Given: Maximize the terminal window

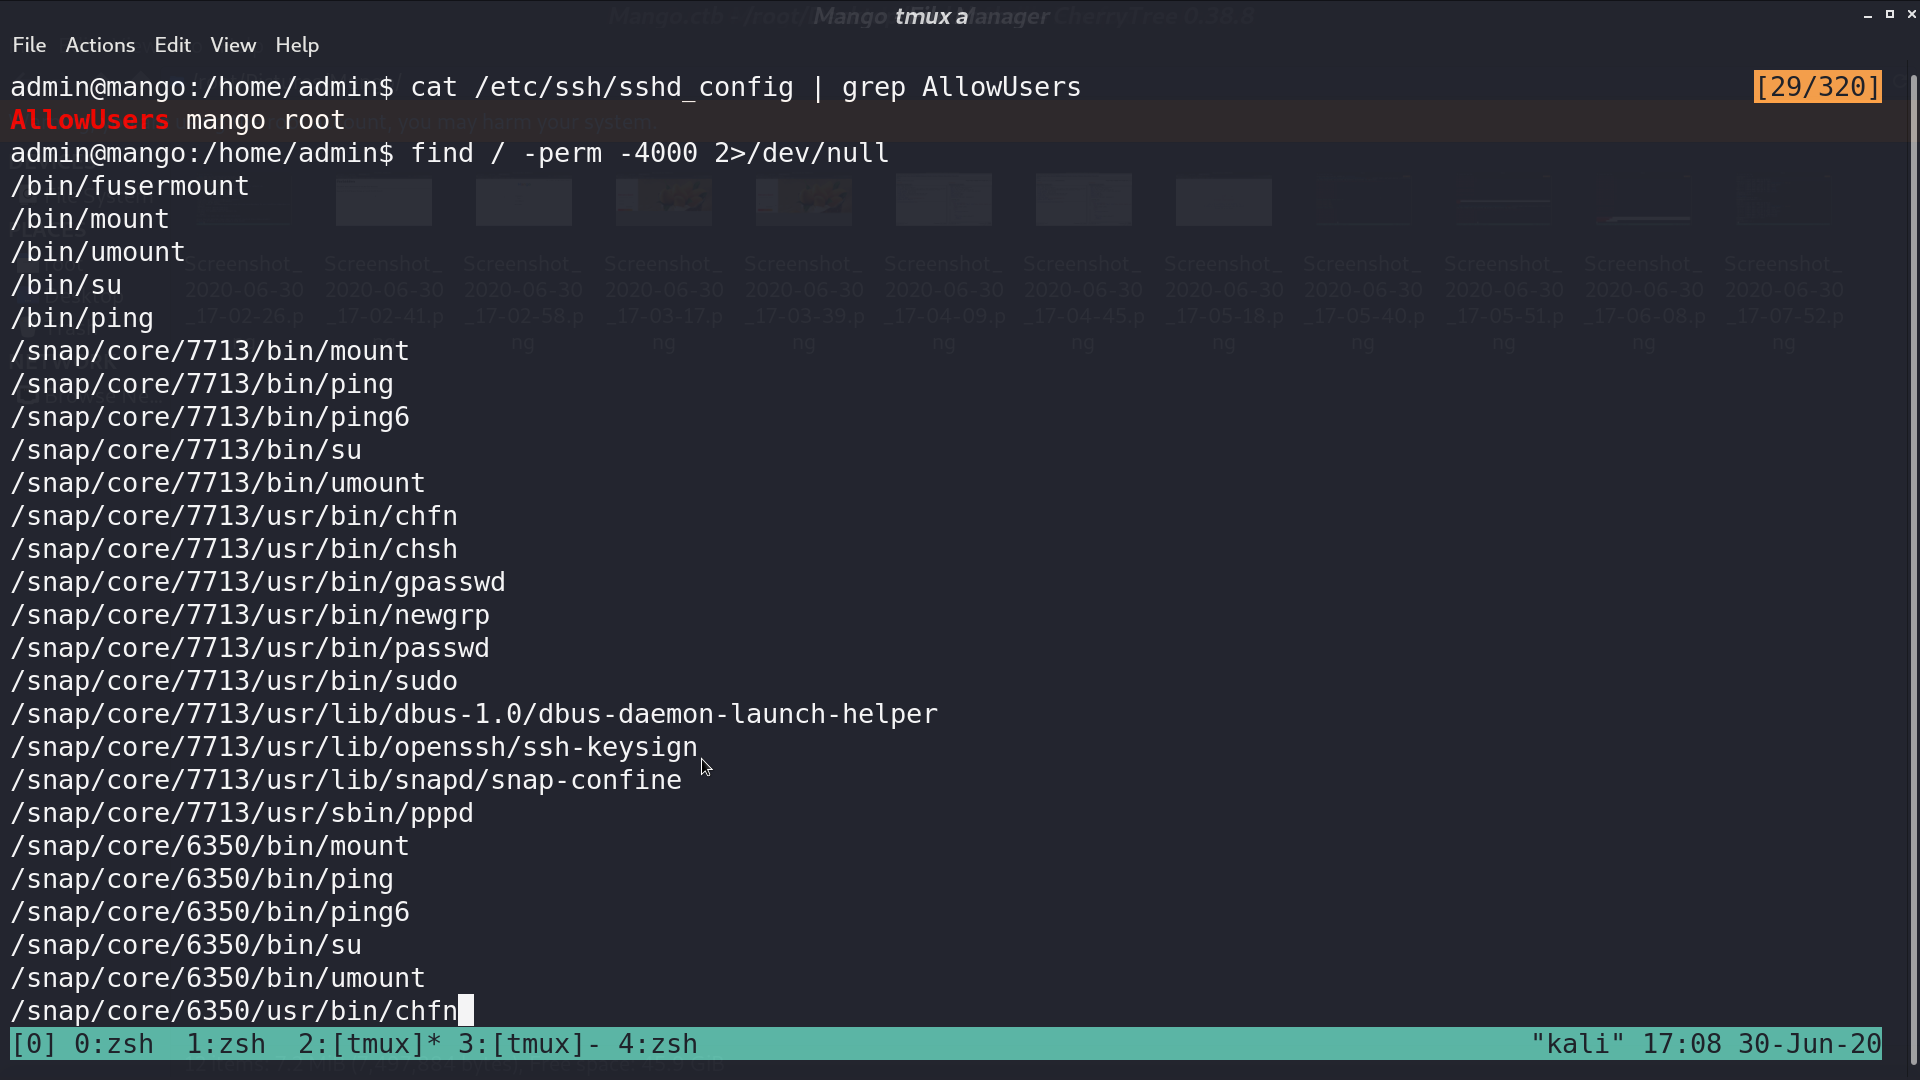Looking at the screenshot, I should [1890, 14].
